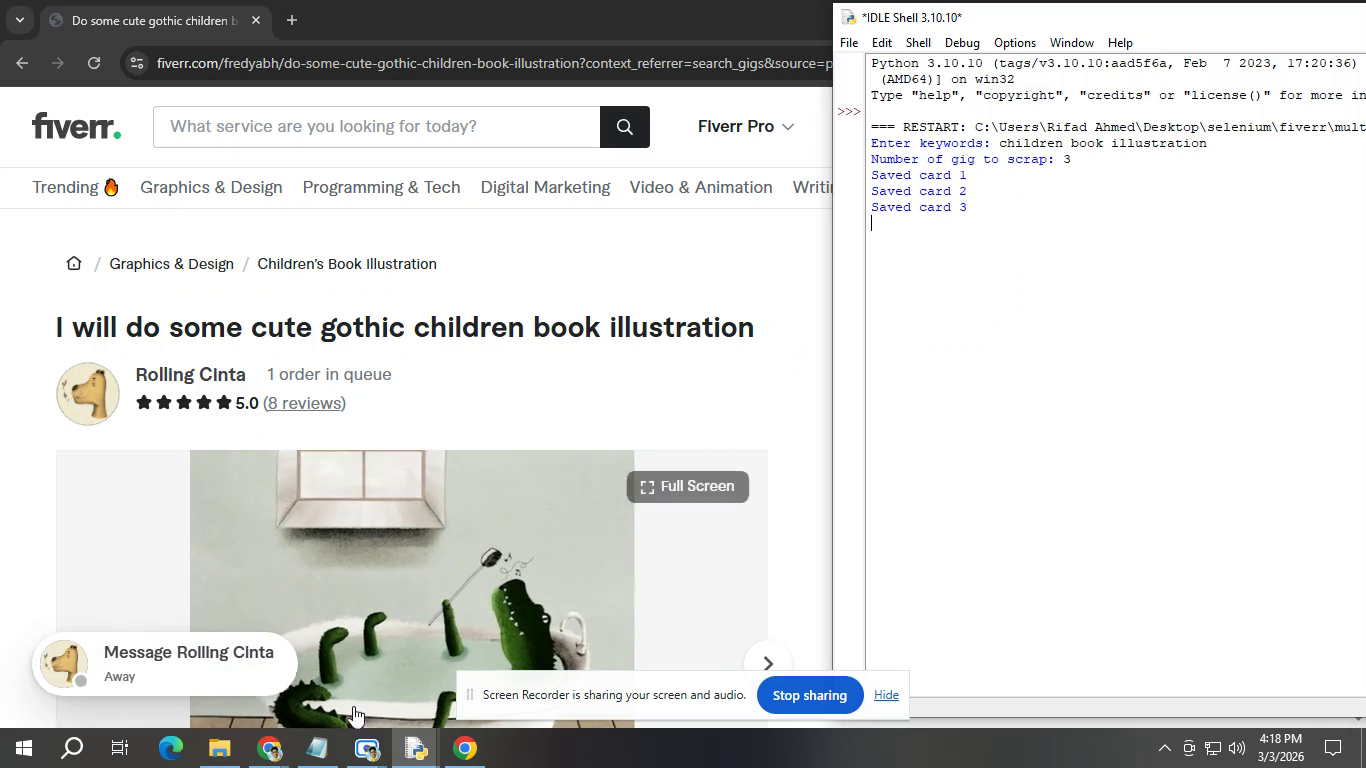Show the next gallery image arrow
The height and width of the screenshot is (768, 1366).
[767, 664]
